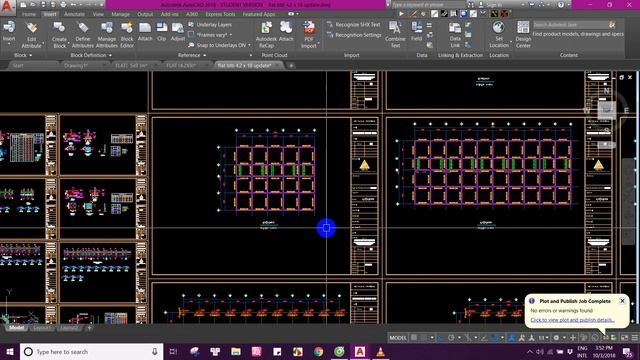Screen dimensions: 640x360
Task: Open the Express Tools ribbon tab
Action: [x=220, y=14]
